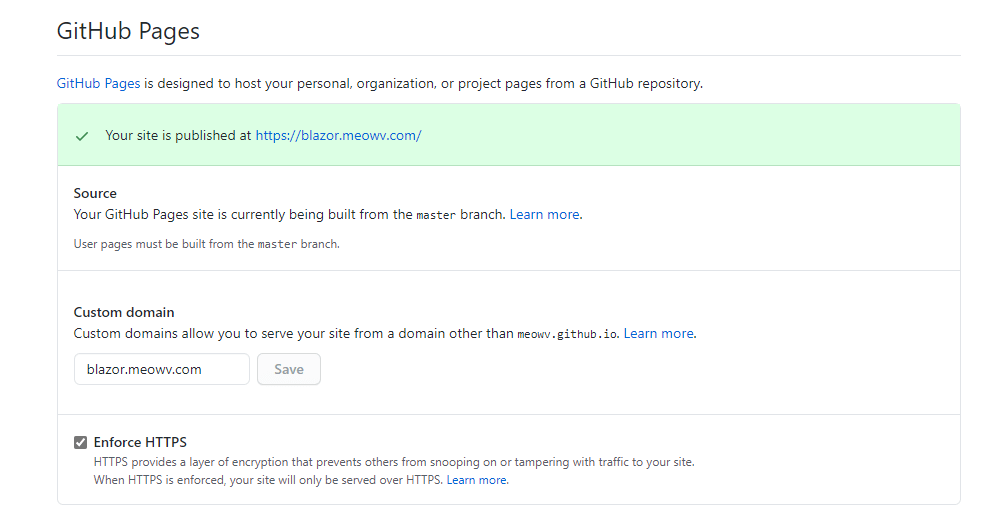Click master in the currently-being-built sentence
This screenshot has height=529, width=1005.
coord(436,215)
